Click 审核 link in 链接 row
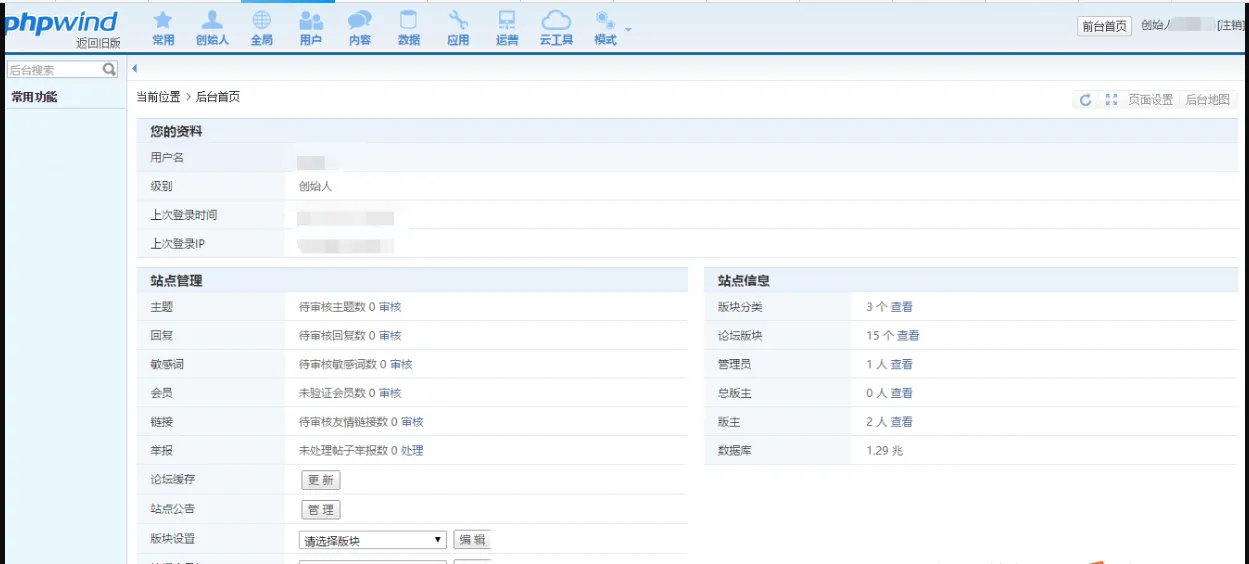 (412, 422)
